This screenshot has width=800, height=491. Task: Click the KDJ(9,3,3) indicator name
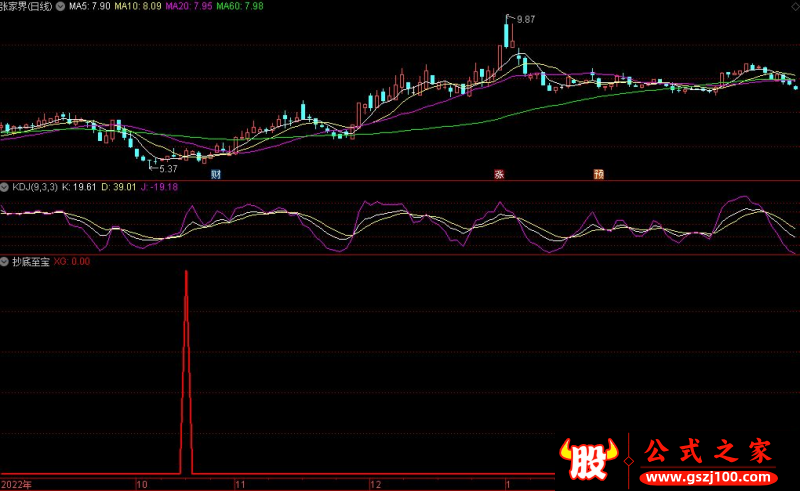34,187
